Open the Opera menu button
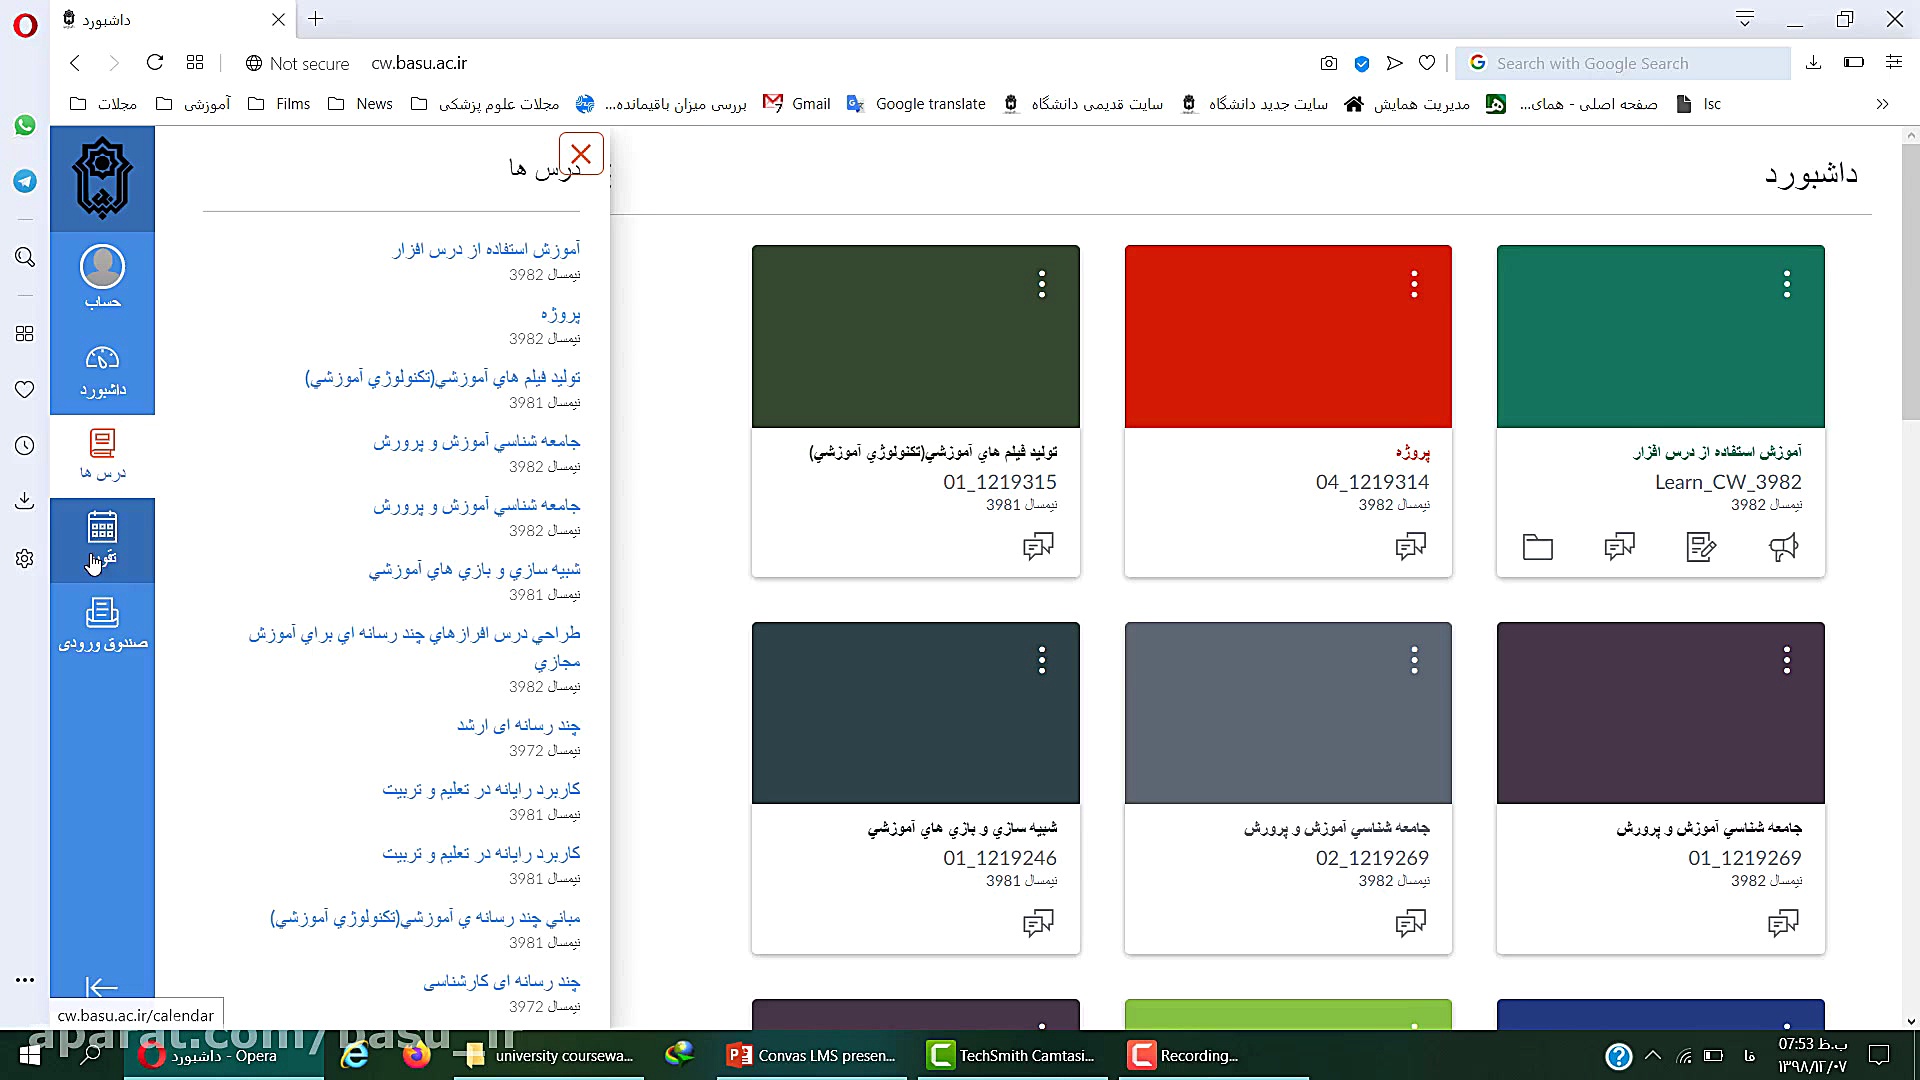The width and height of the screenshot is (1920, 1080). point(25,25)
